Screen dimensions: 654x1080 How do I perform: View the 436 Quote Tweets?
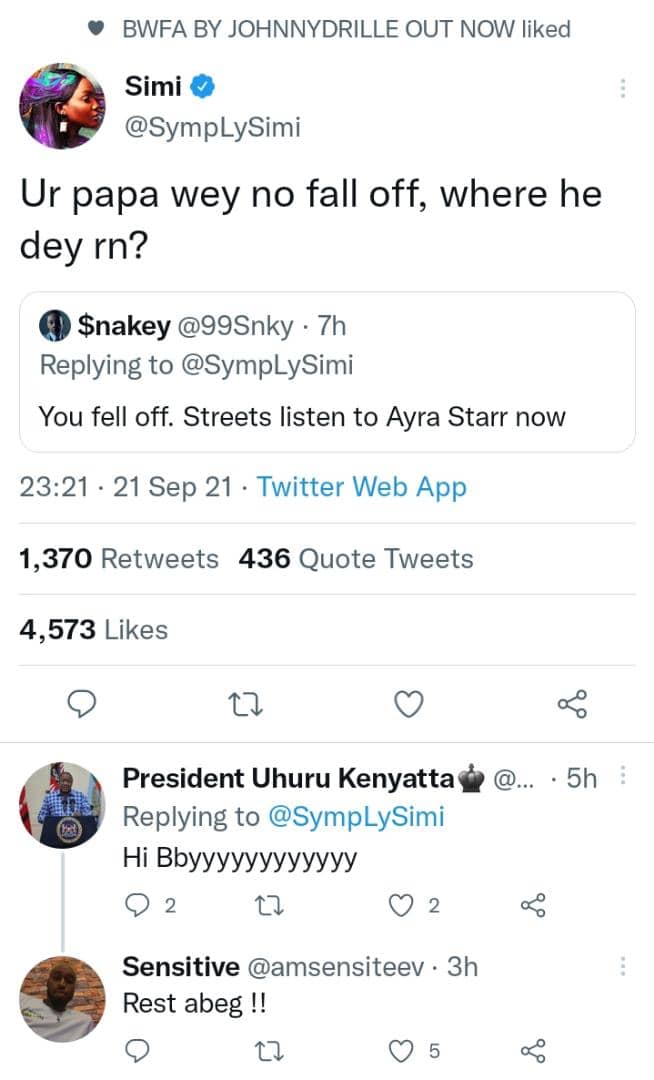(355, 558)
